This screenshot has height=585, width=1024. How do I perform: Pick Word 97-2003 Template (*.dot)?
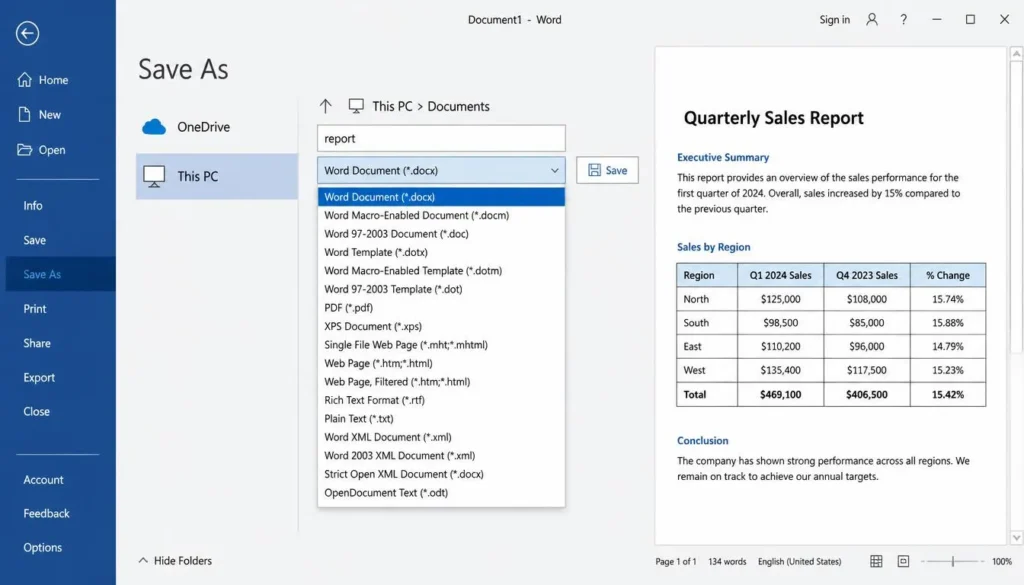(441, 289)
